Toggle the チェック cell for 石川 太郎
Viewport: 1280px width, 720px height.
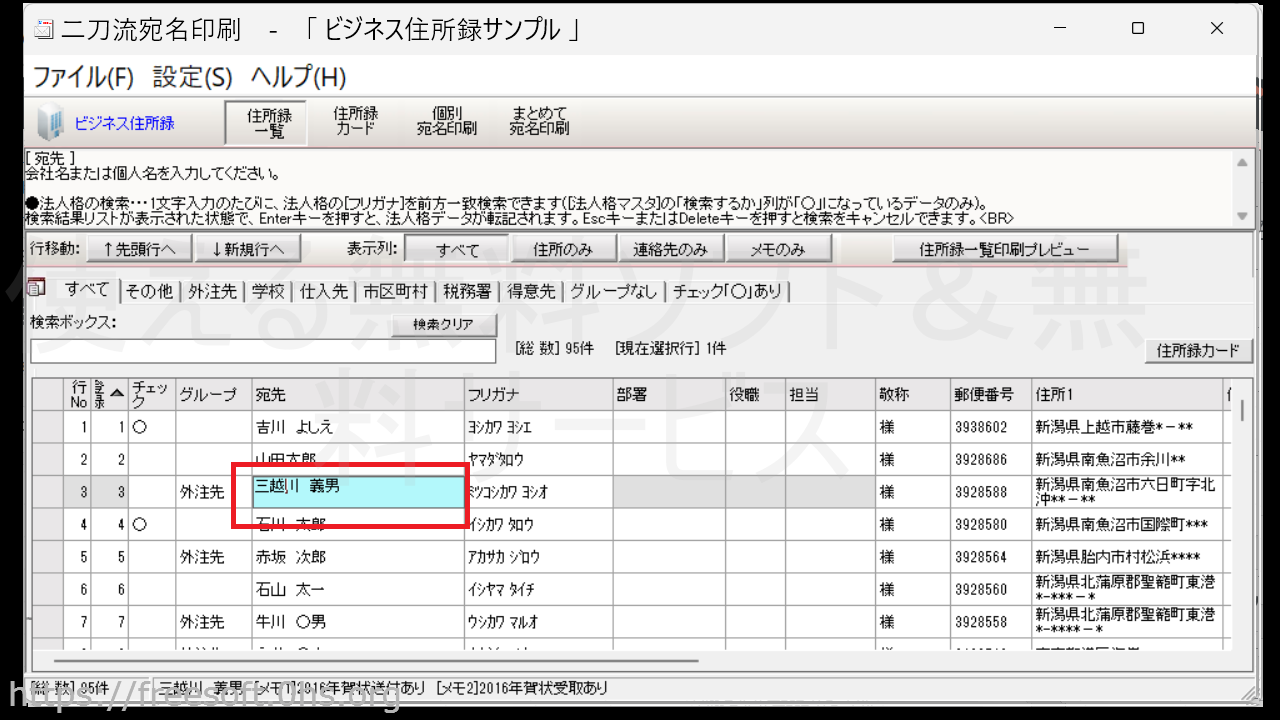pos(151,524)
